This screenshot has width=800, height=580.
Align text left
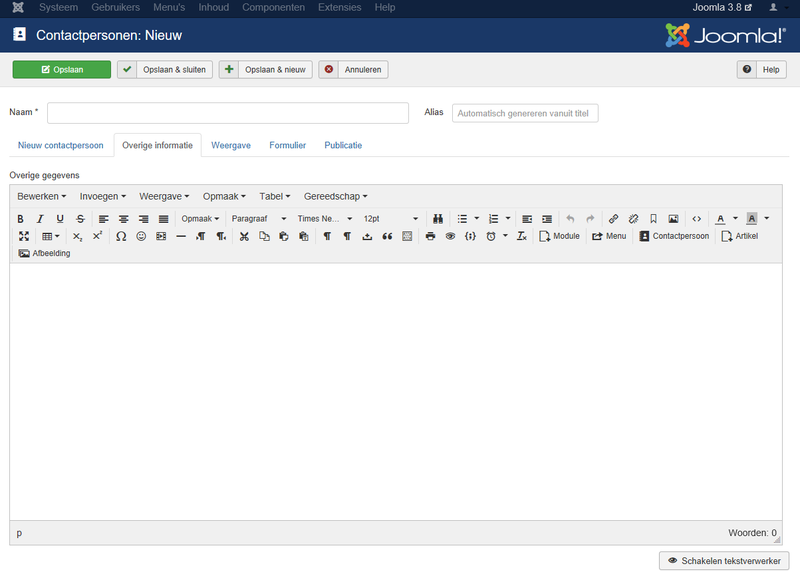tap(104, 219)
